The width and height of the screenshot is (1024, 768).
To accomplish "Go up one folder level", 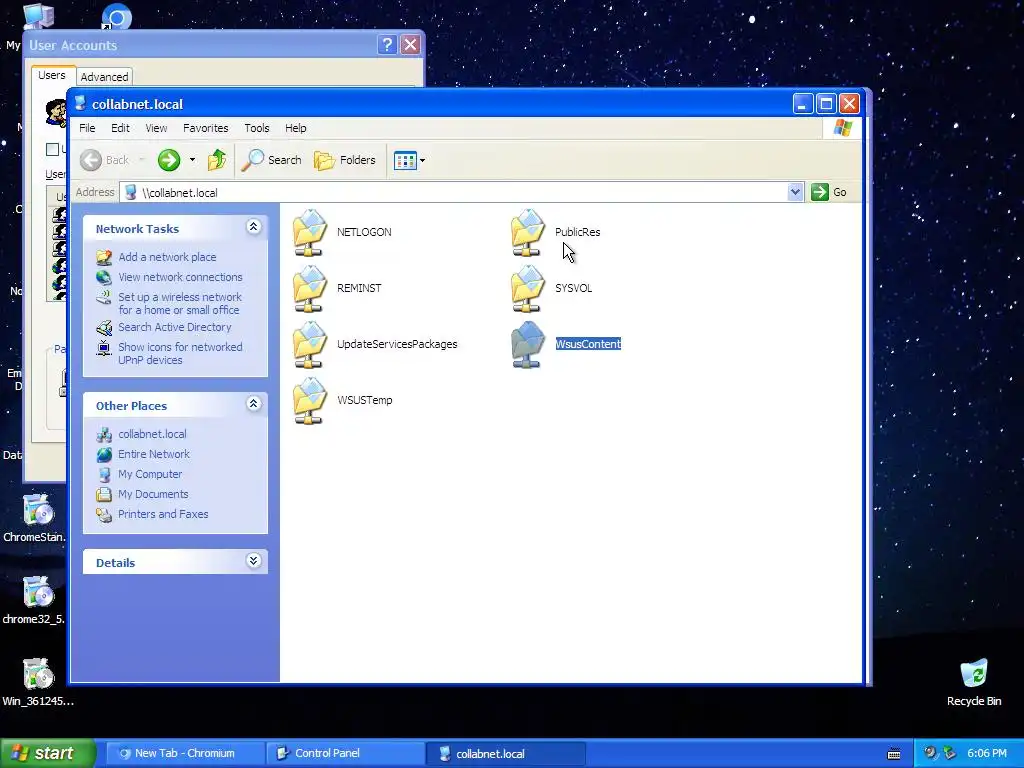I will point(217,160).
